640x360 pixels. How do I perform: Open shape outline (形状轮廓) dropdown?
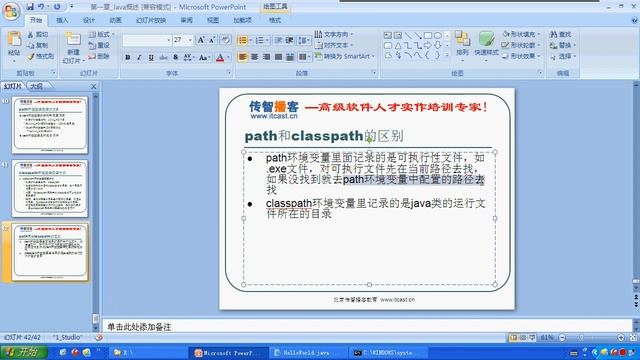[x=522, y=45]
